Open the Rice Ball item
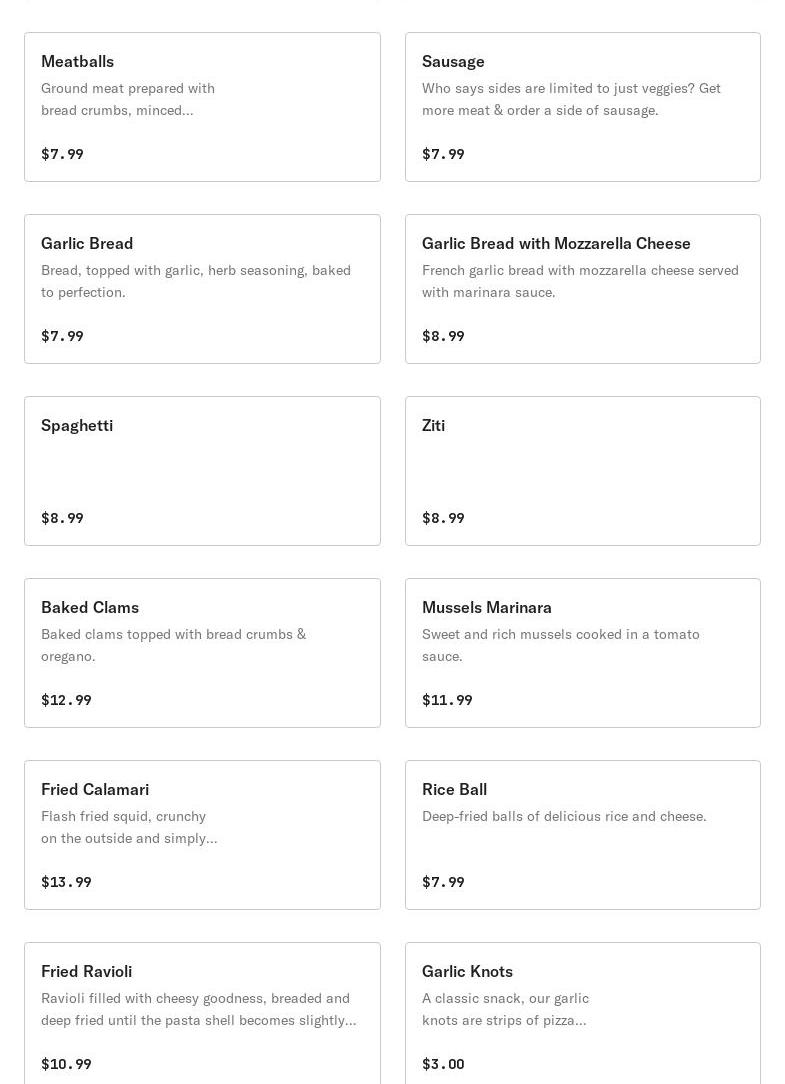785x1084 pixels. [454, 790]
